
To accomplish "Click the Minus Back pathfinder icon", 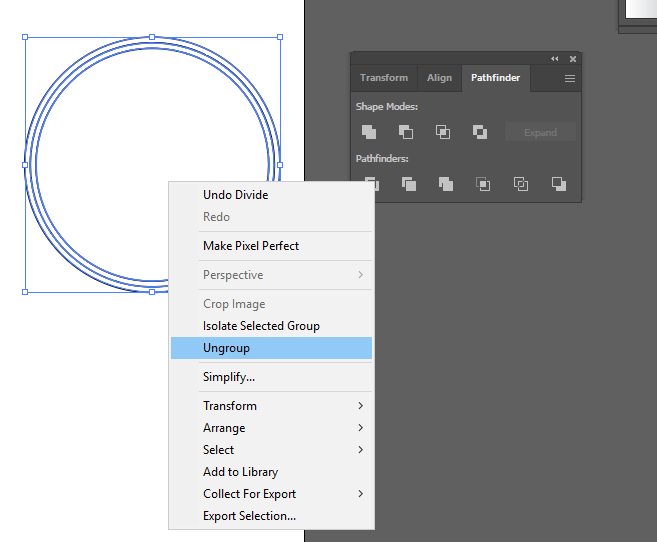I will click(558, 184).
